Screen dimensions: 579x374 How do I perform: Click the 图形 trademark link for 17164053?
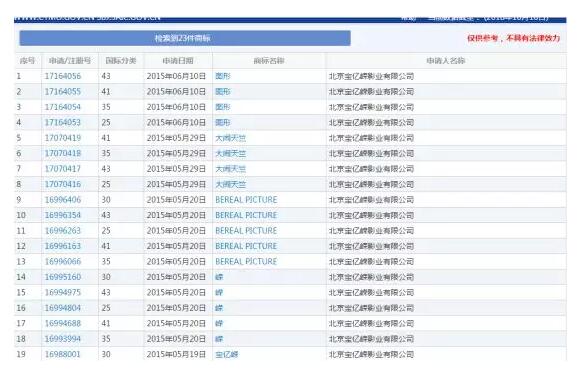click(223, 122)
